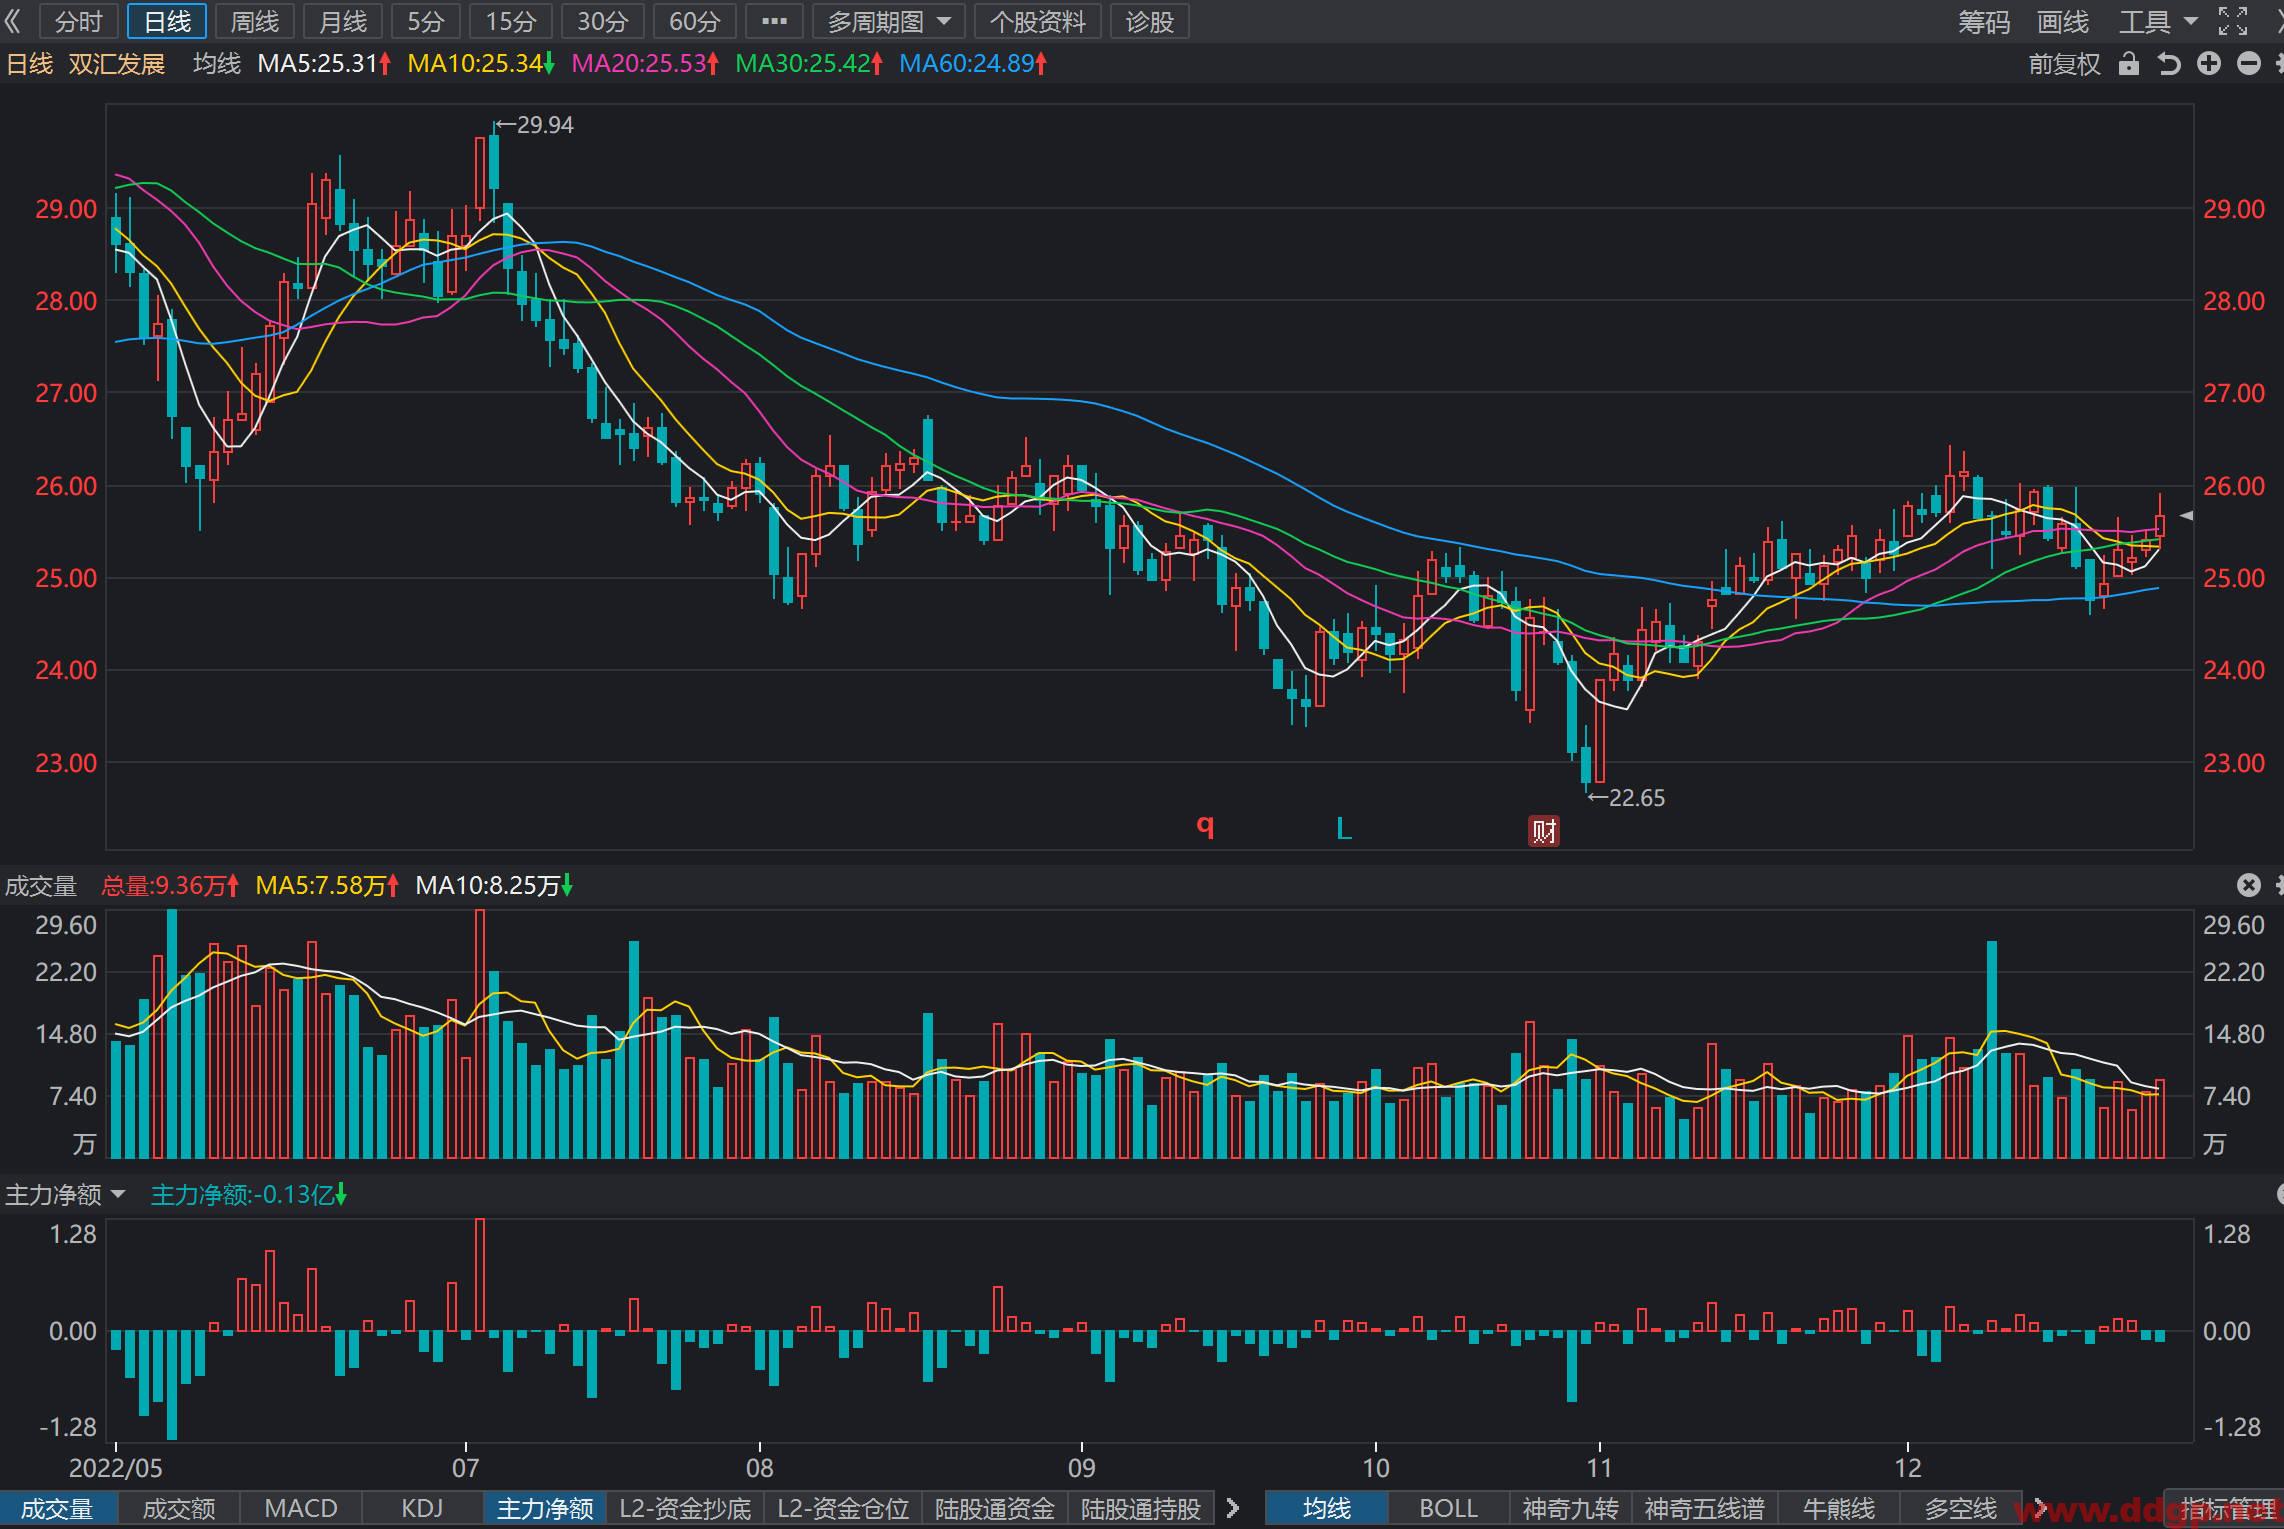Select the BOLL overlay tab
The width and height of the screenshot is (2284, 1529).
1448,1508
